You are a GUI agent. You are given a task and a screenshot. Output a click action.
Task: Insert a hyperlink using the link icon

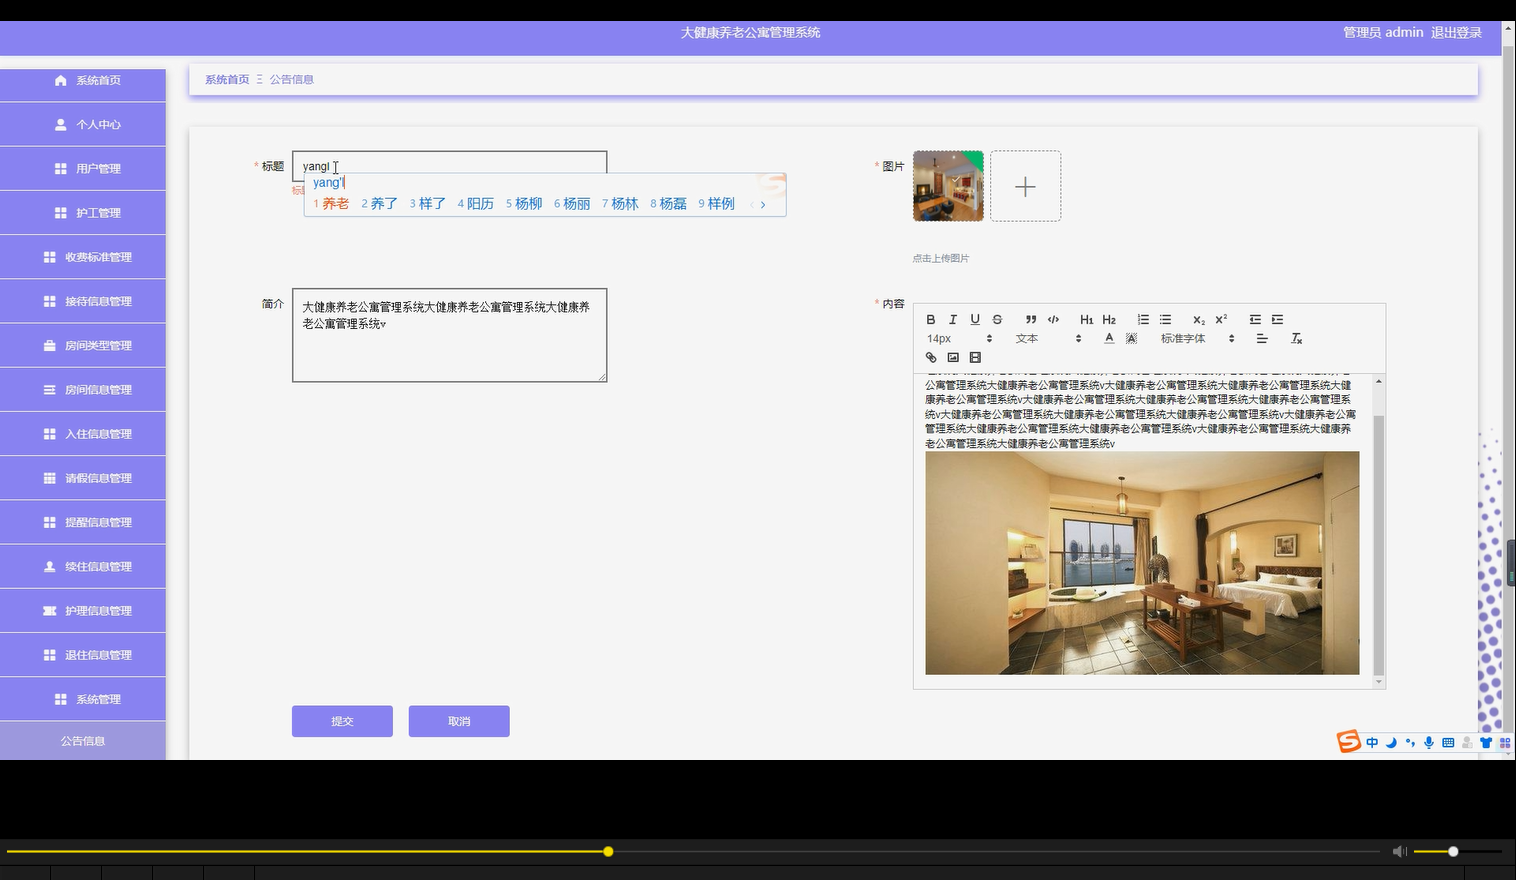931,358
